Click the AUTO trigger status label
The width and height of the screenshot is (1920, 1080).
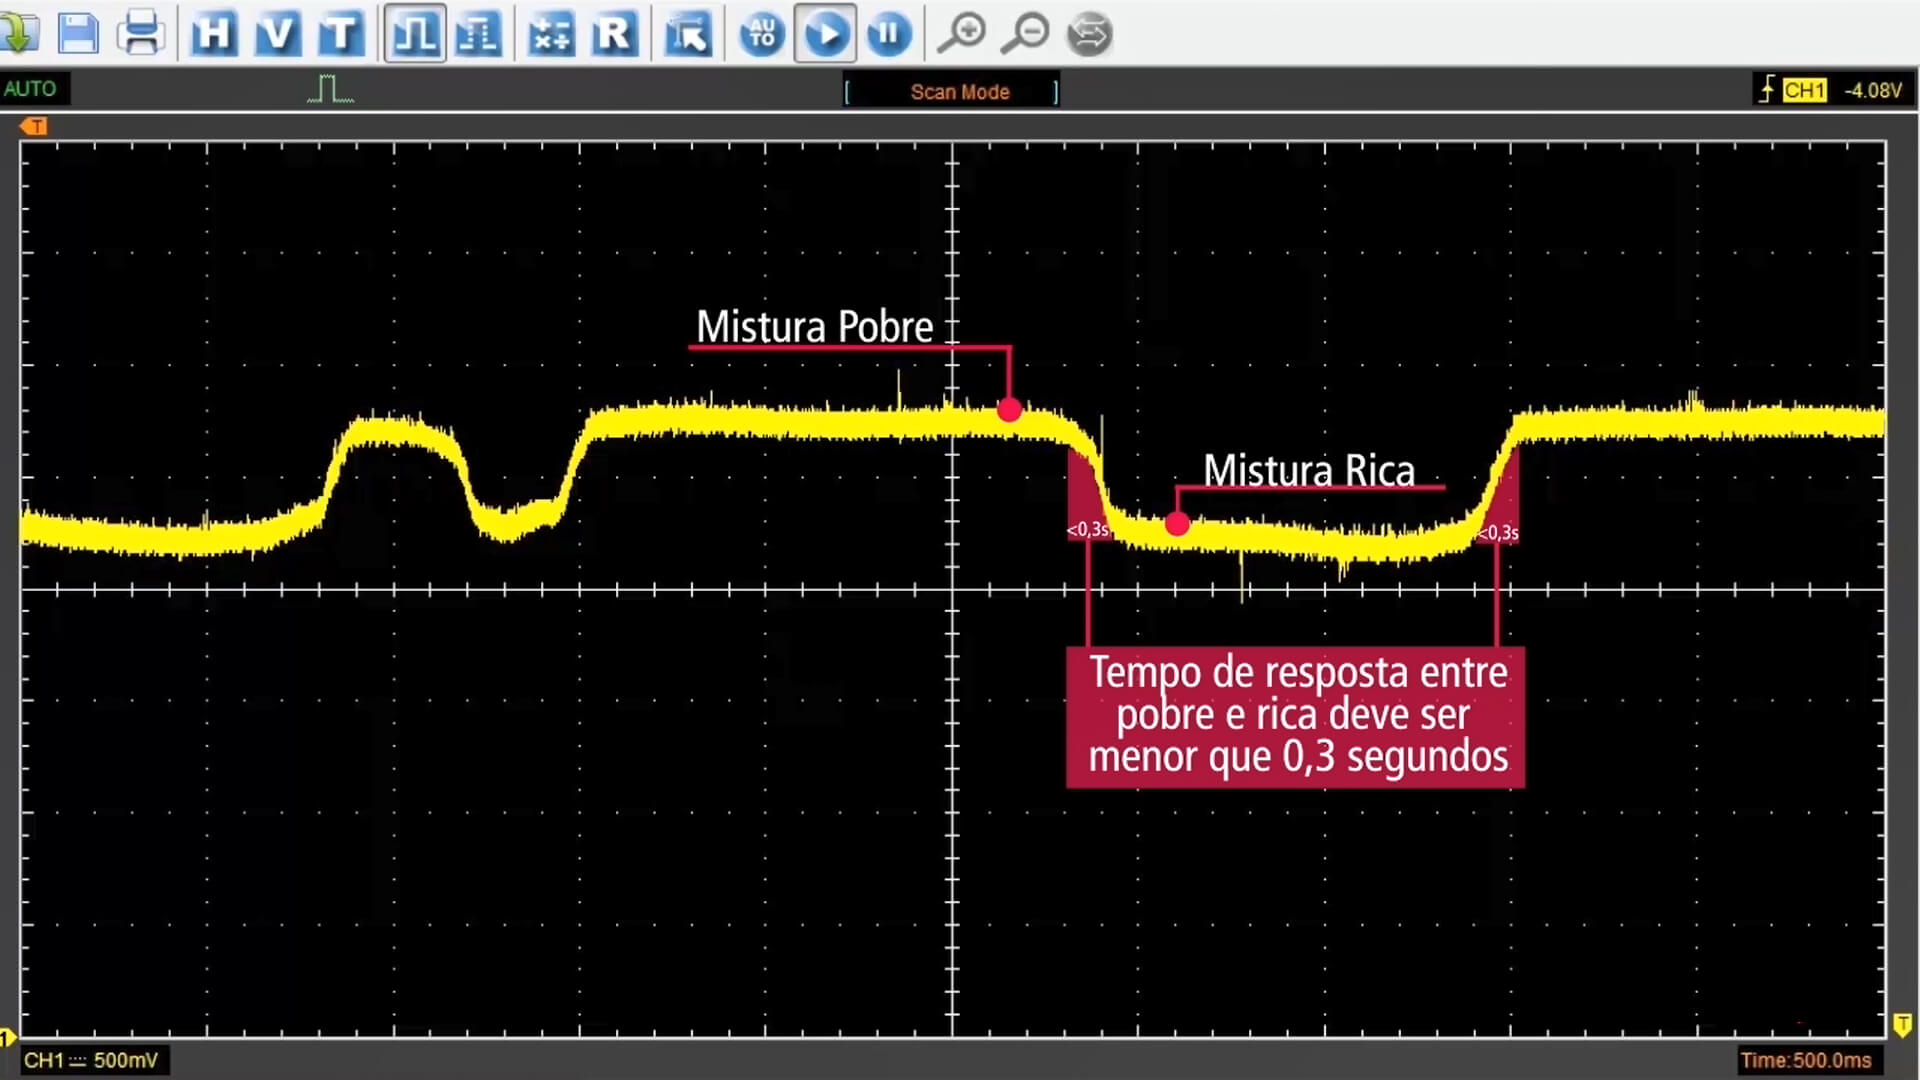(x=30, y=89)
